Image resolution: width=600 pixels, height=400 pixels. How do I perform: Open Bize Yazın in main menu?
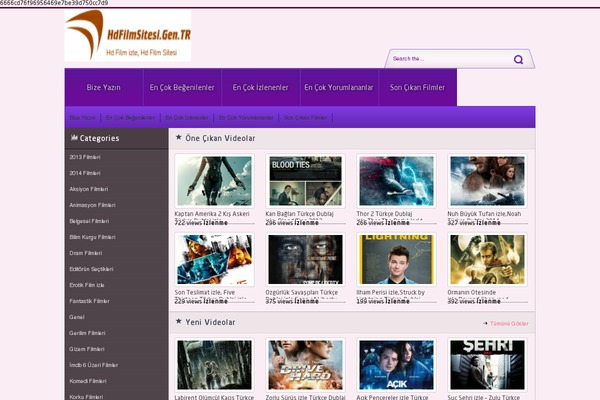104,87
